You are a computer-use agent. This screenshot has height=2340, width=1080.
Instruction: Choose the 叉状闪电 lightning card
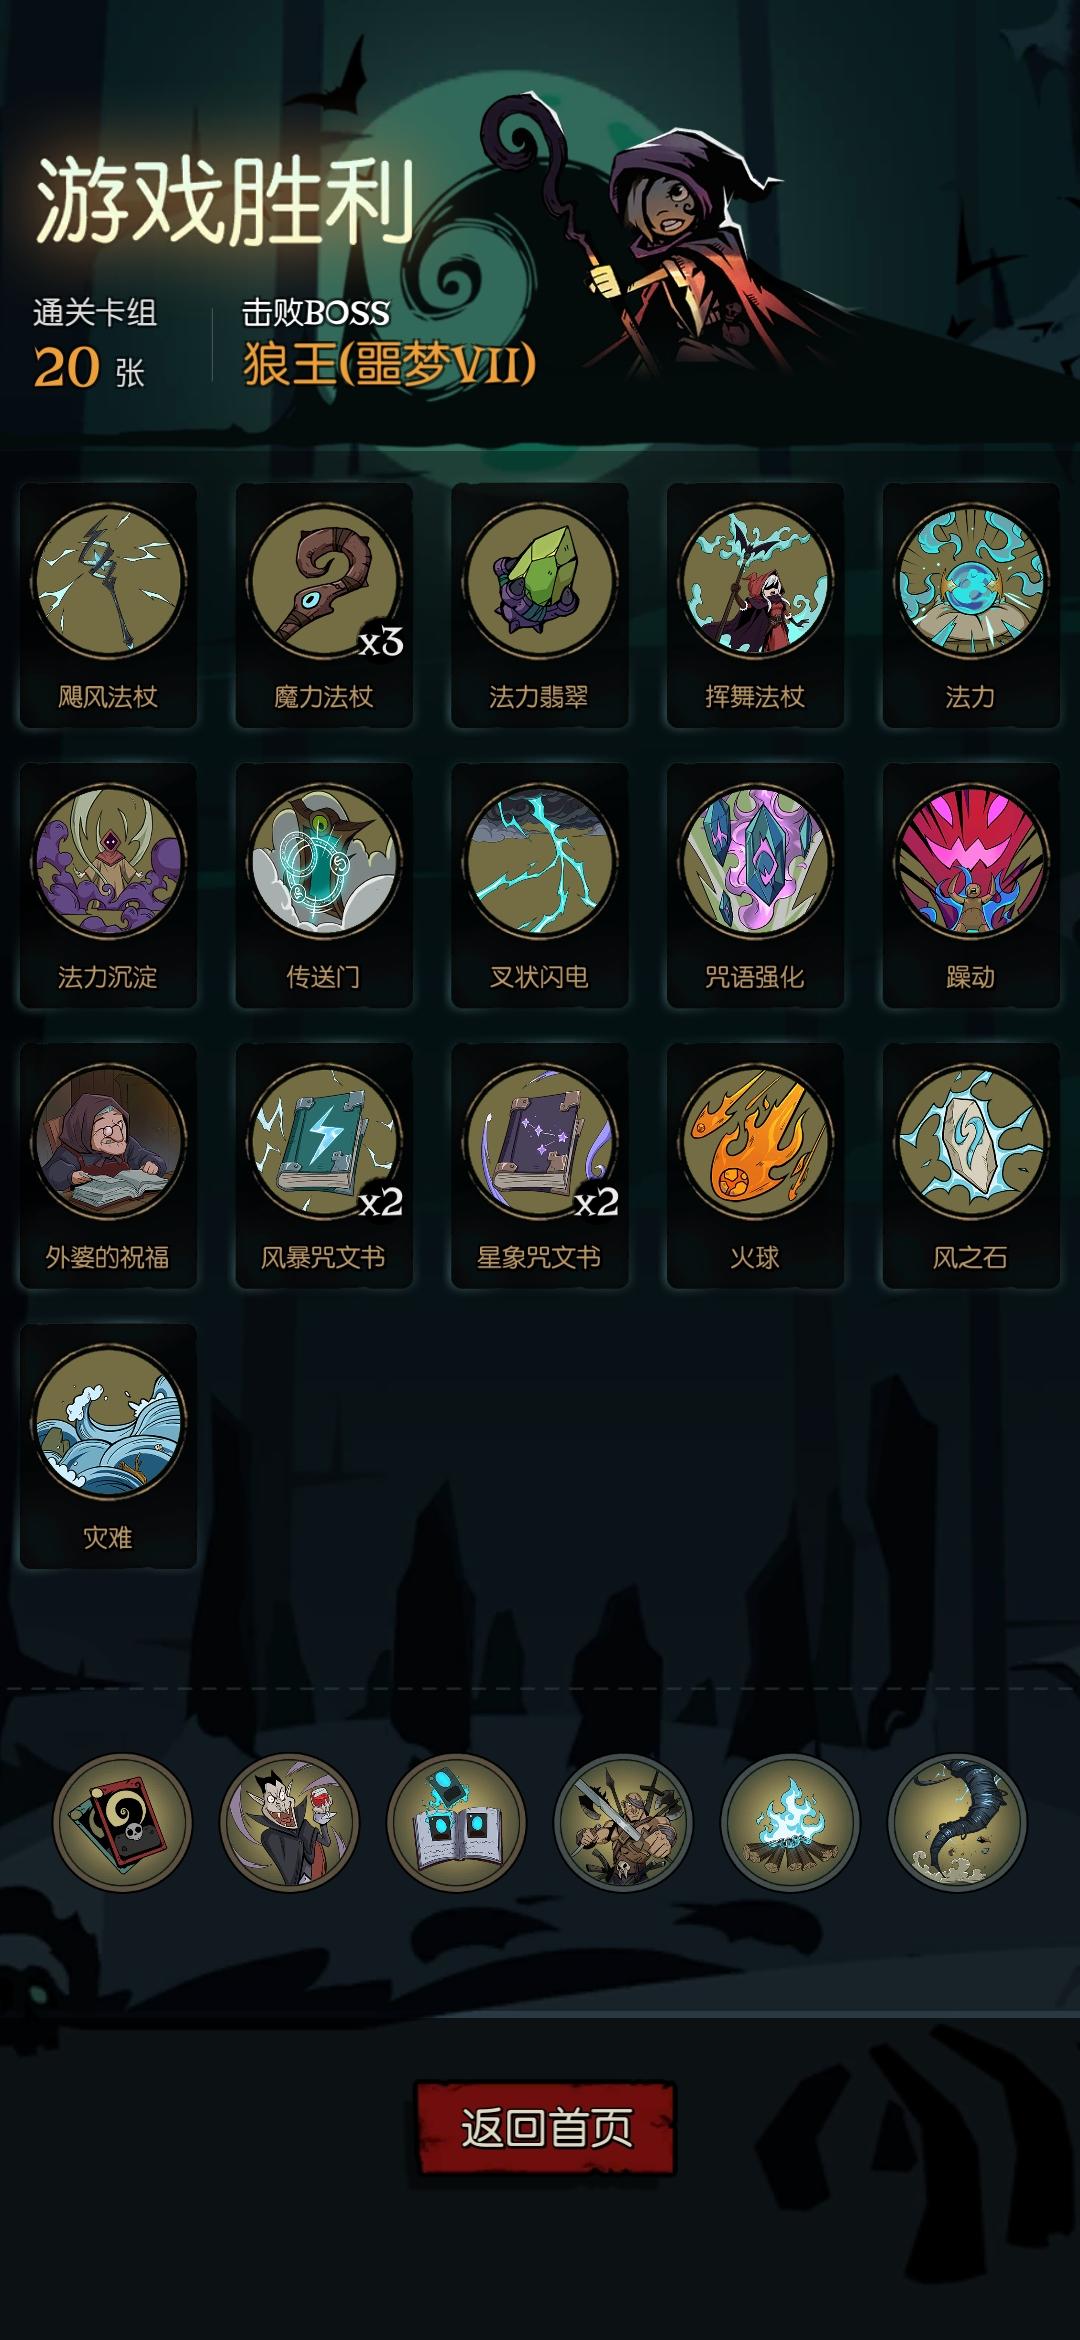click(540, 885)
